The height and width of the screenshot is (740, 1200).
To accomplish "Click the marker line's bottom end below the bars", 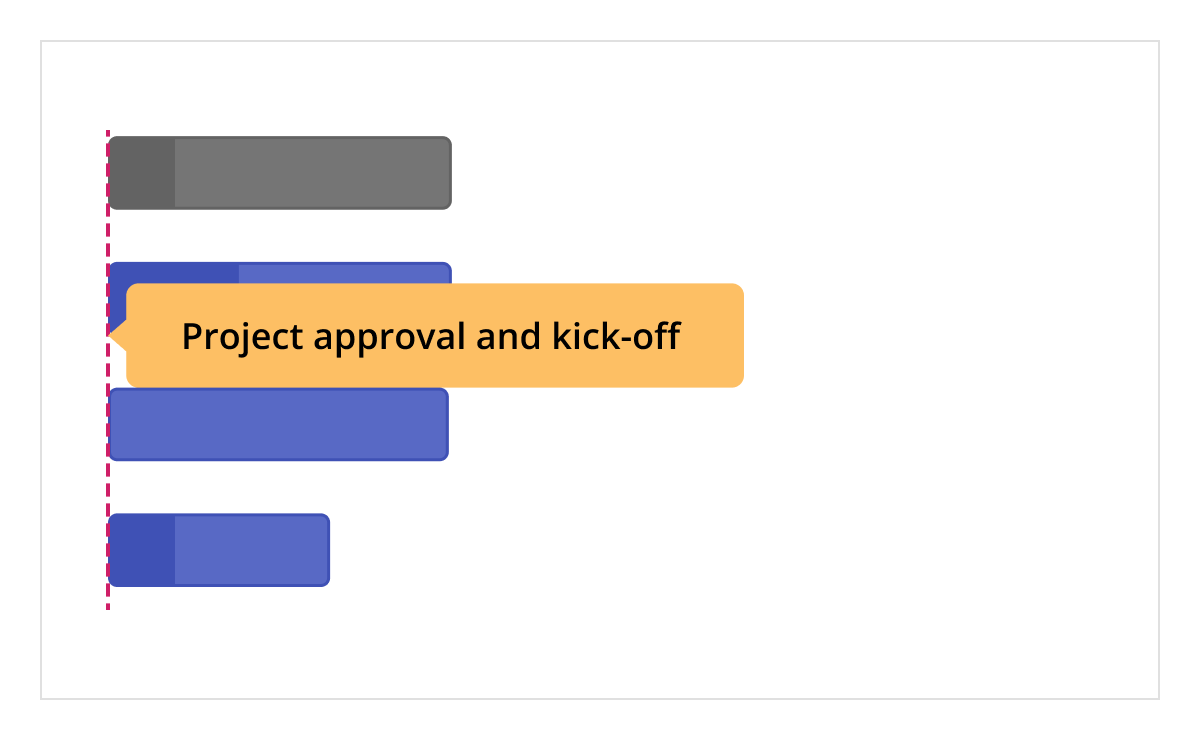I will (108, 603).
